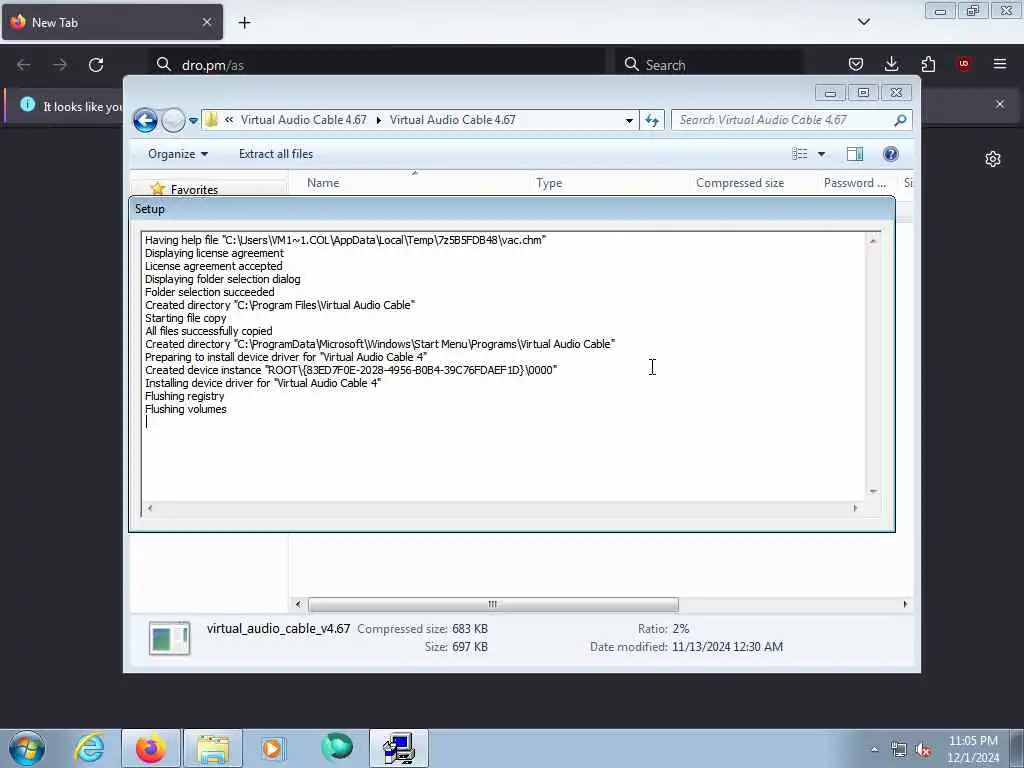The width and height of the screenshot is (1024, 768).
Task: Click the Firefox address bar dro.pm/as
Action: (377, 65)
